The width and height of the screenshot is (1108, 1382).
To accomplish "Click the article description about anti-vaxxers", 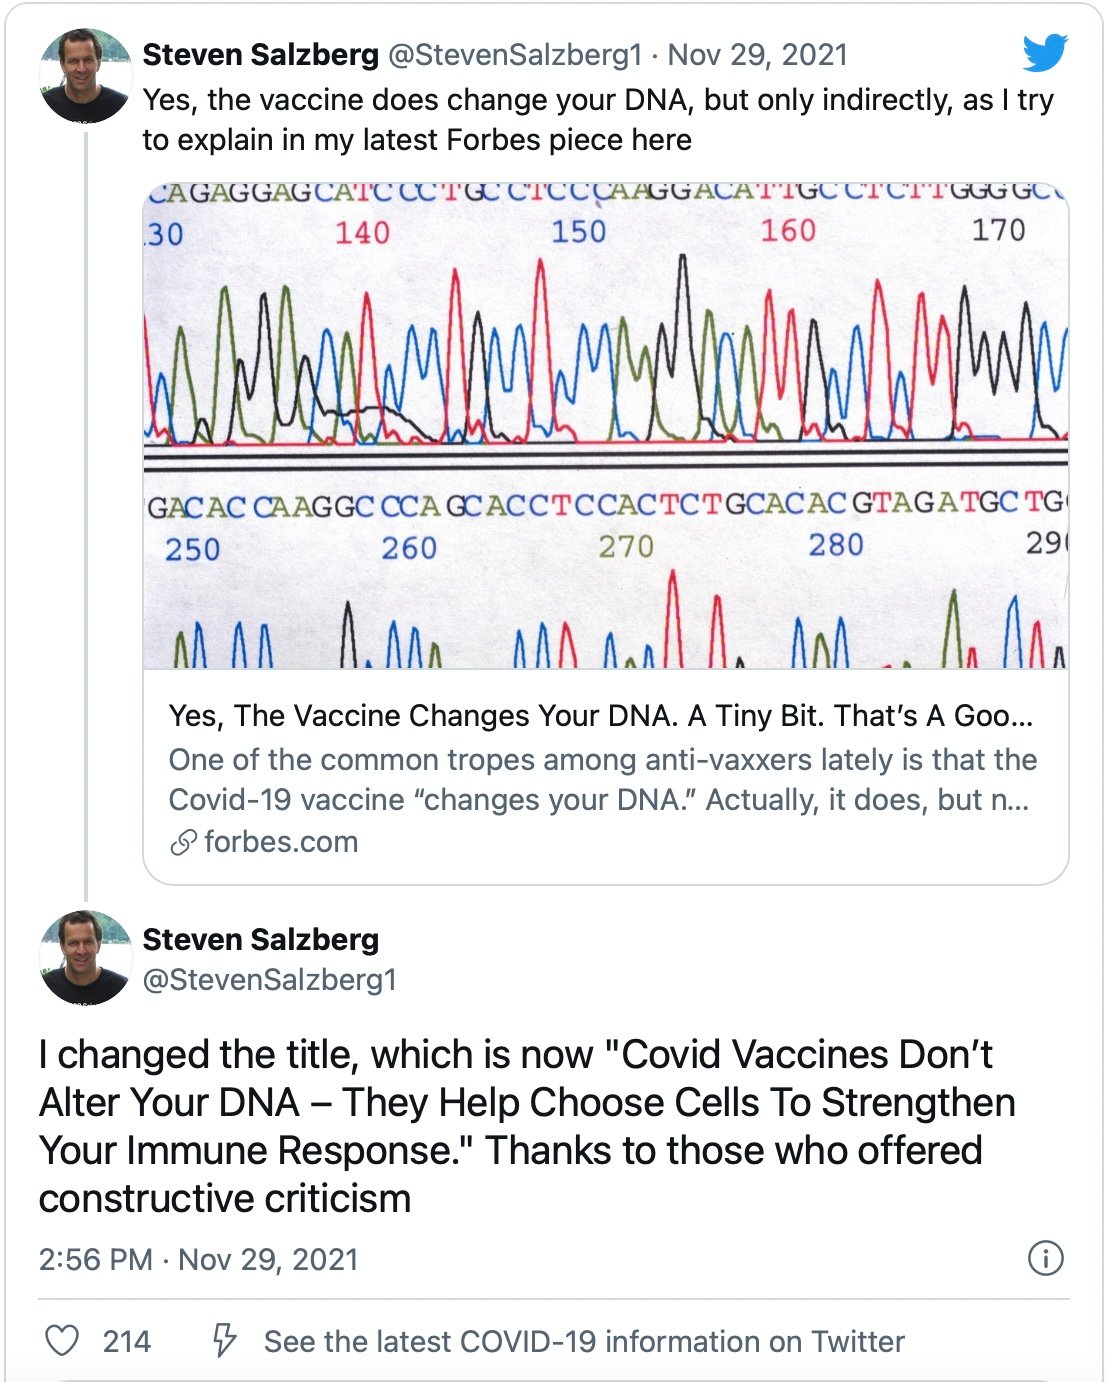I will pyautogui.click(x=602, y=780).
